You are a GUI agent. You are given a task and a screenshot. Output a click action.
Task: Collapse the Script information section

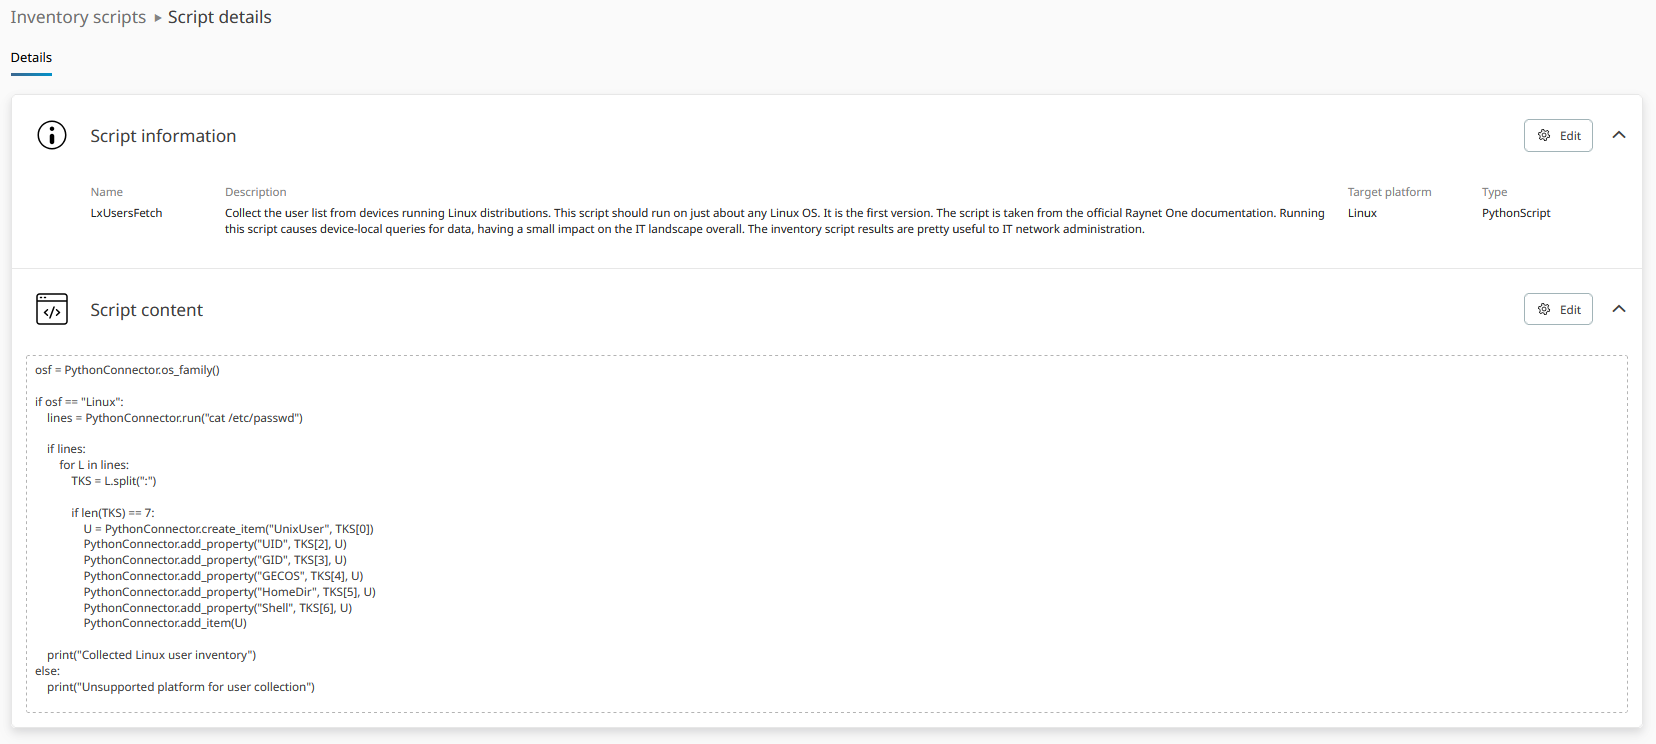point(1619,135)
